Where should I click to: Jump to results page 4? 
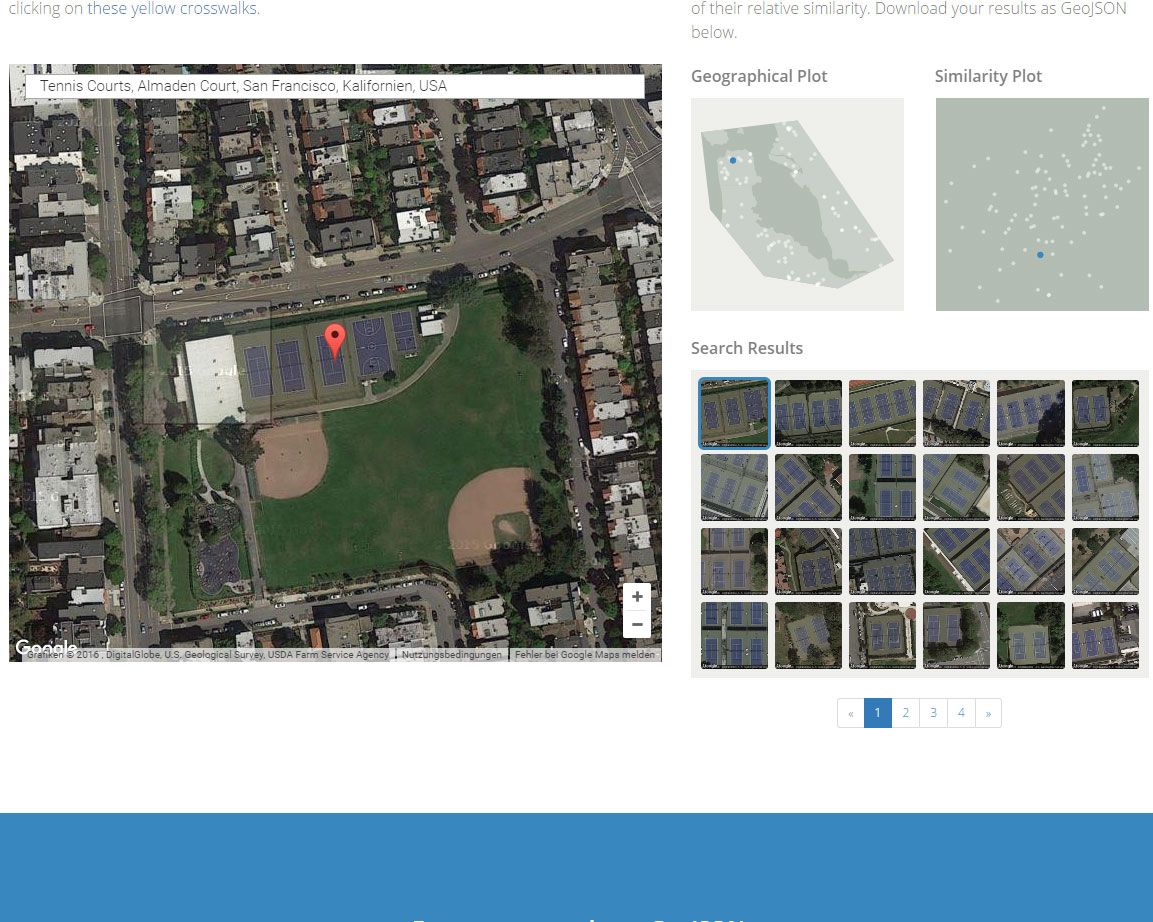click(x=961, y=713)
